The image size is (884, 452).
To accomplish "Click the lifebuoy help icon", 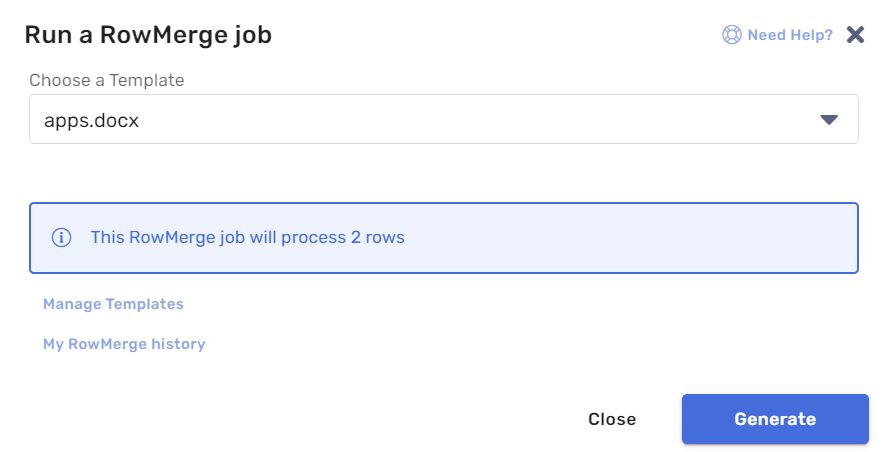I will (x=731, y=35).
